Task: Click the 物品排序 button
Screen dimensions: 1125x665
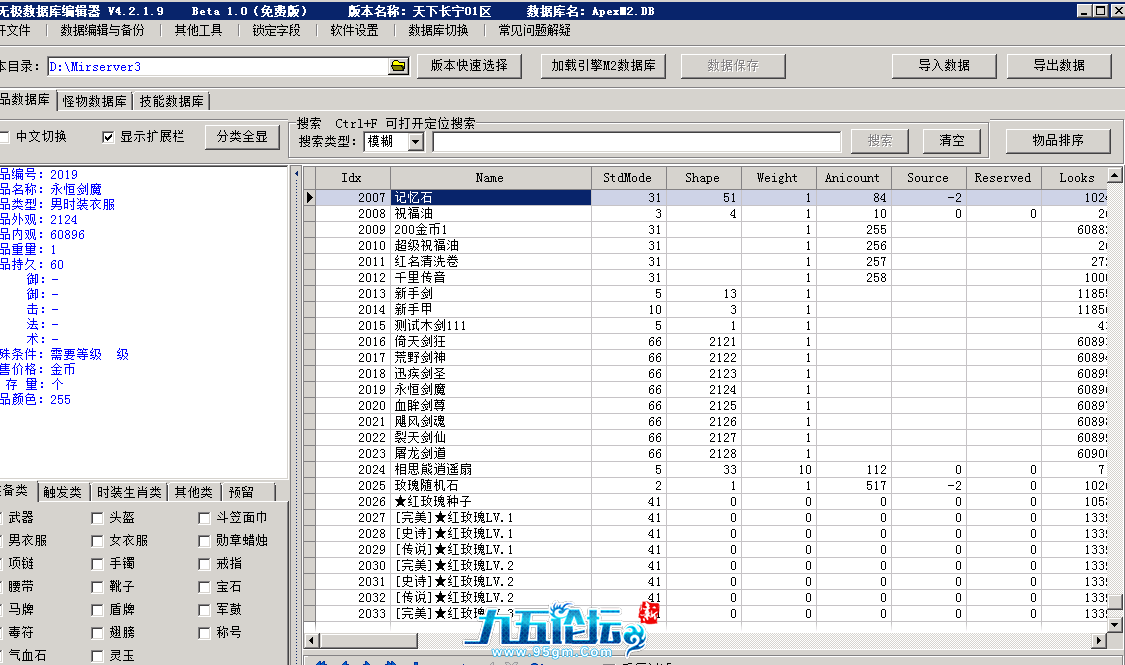Action: coord(1058,140)
